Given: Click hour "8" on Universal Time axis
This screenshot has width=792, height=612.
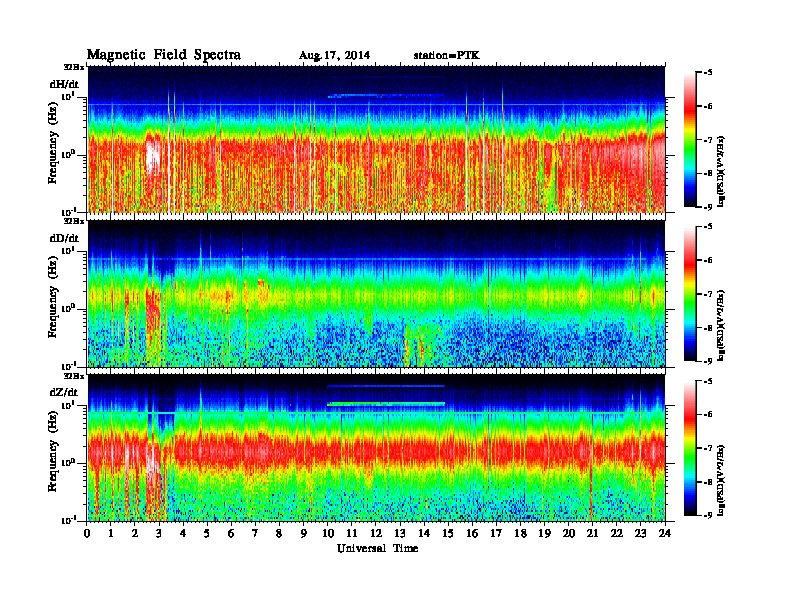Looking at the screenshot, I should pos(279,533).
